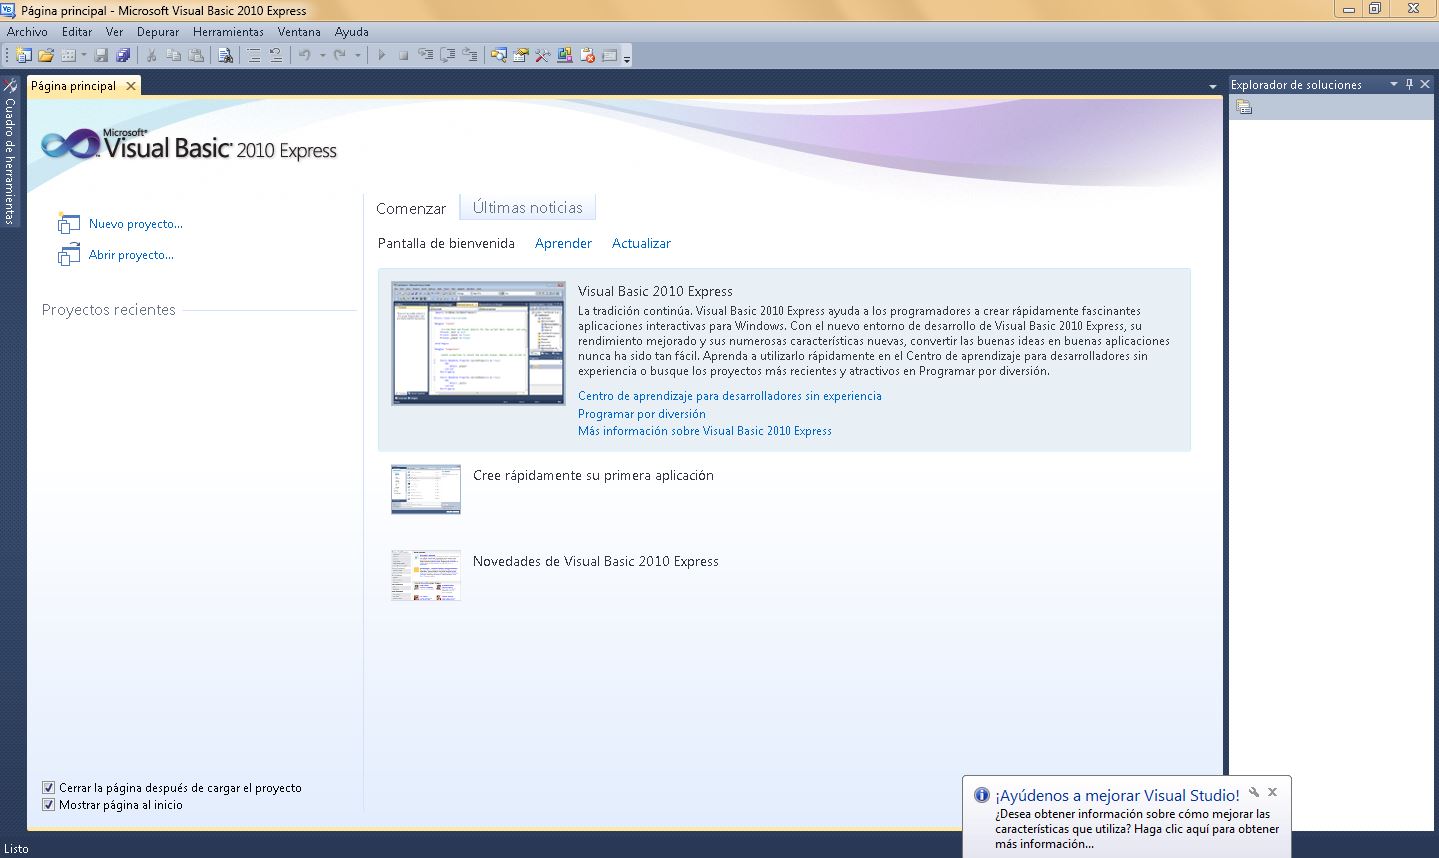Open the Ventana menu

(299, 32)
